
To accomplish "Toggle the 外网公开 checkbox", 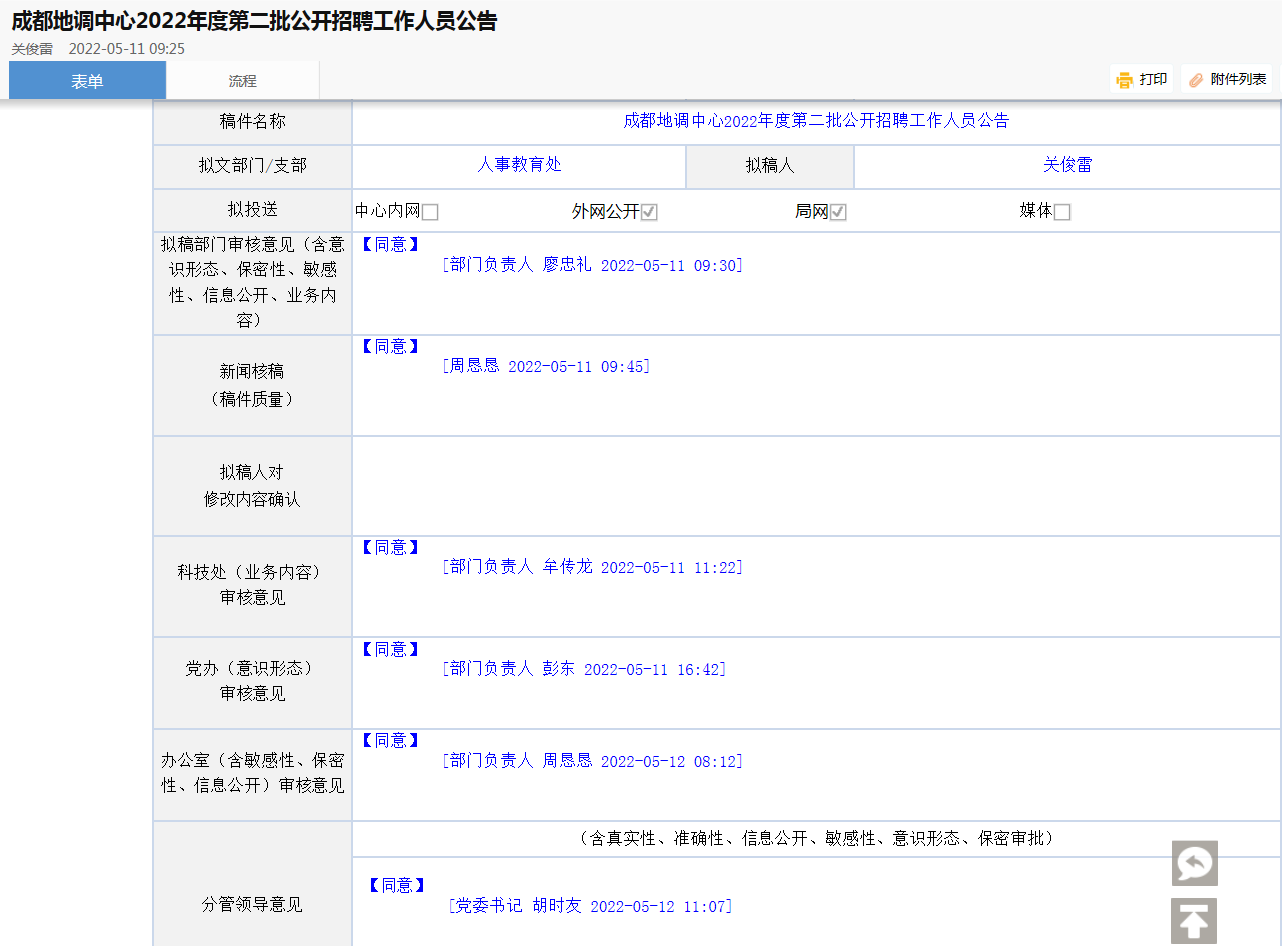I will click(649, 212).
